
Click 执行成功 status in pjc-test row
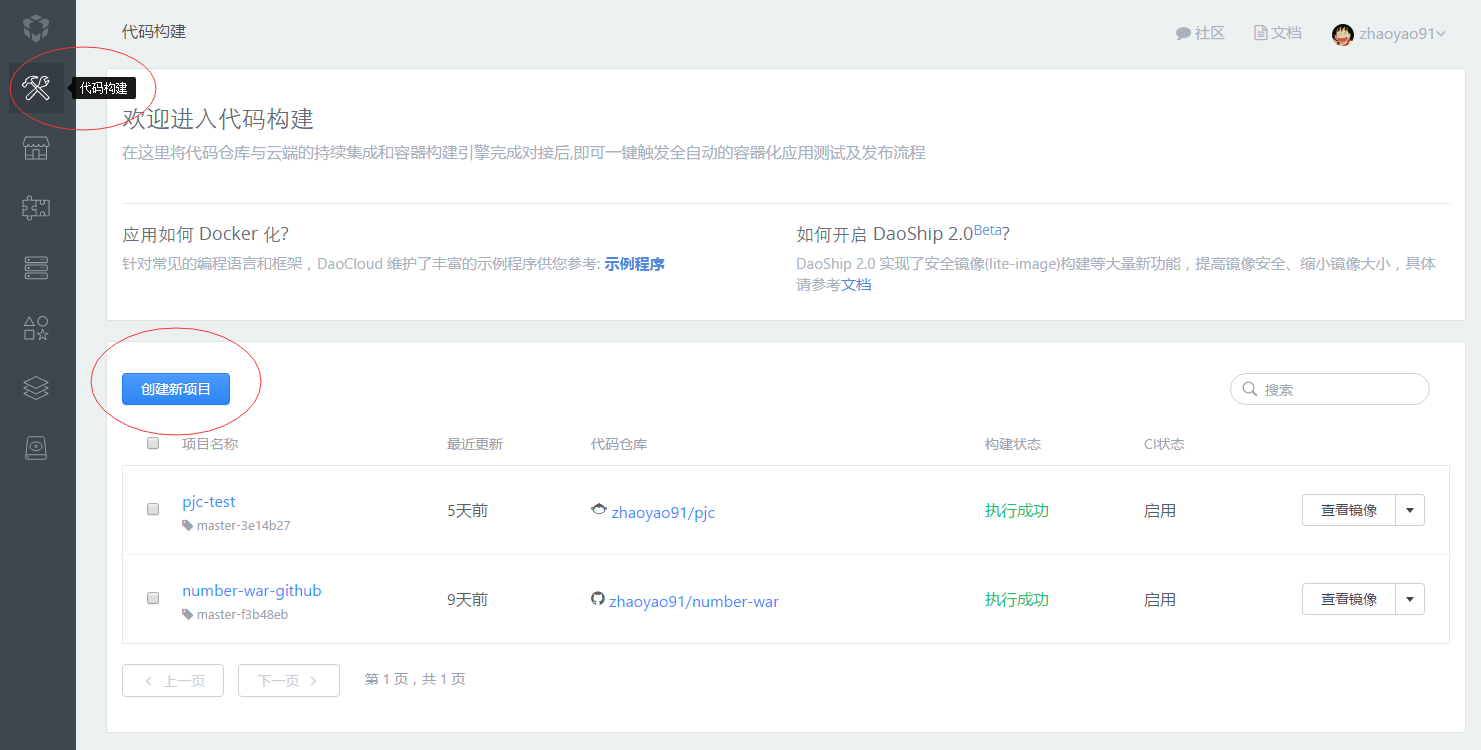click(1017, 510)
